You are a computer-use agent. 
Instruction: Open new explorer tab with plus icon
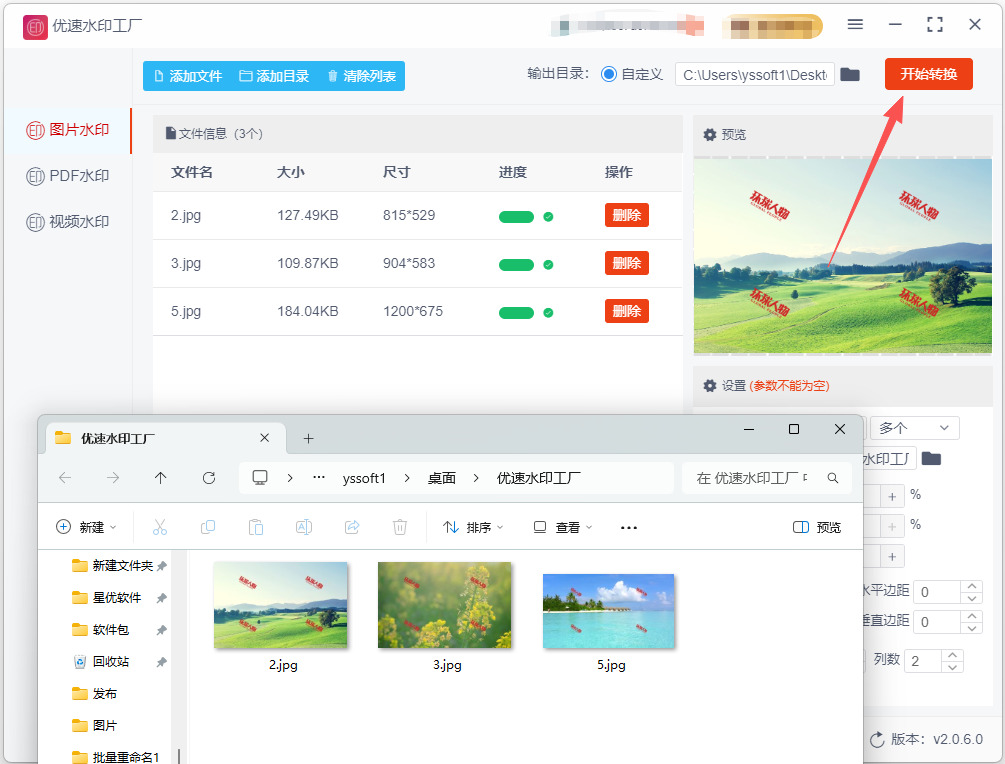[308, 438]
